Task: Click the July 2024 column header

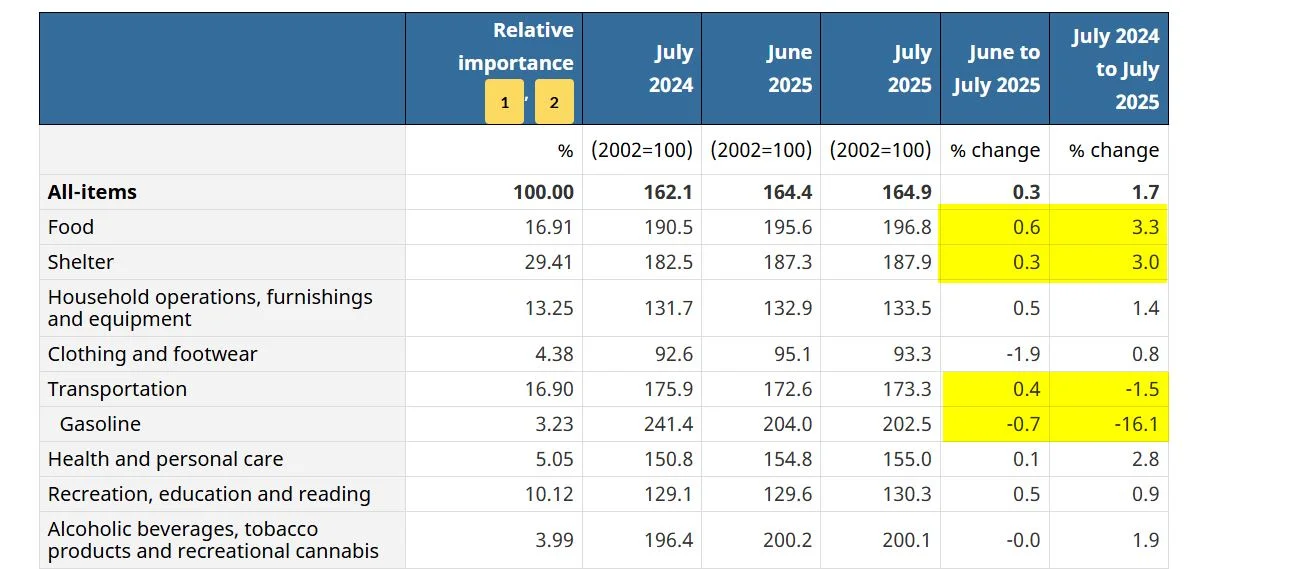Action: (670, 69)
